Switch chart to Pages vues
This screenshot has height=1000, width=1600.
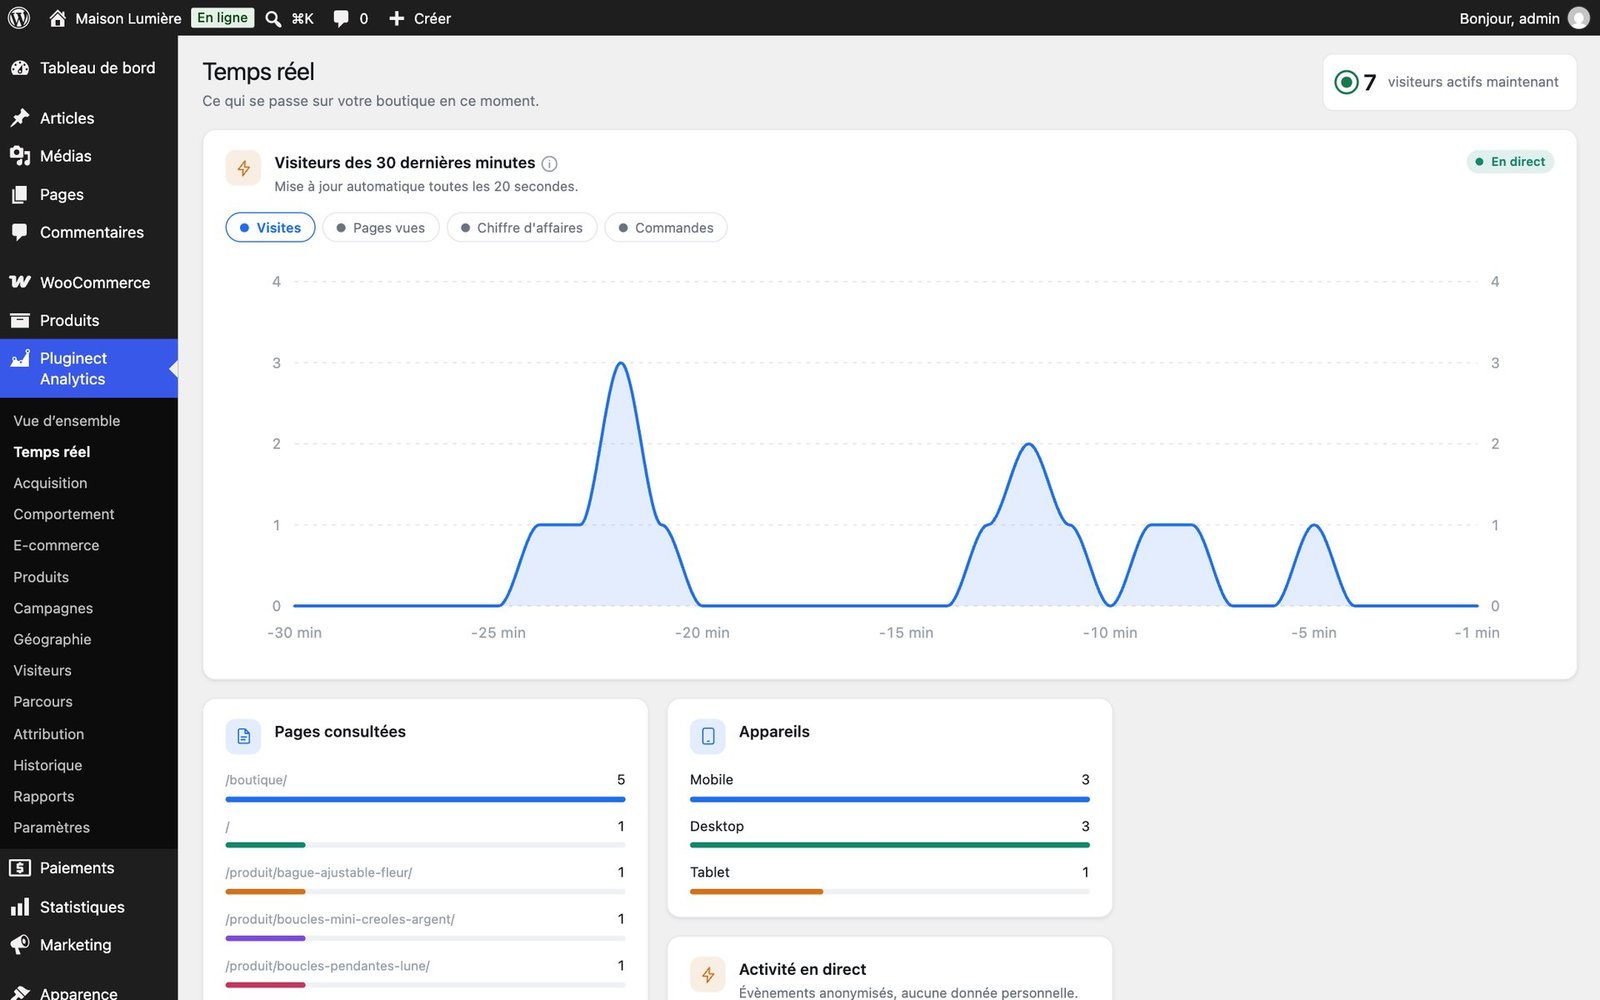coord(381,228)
